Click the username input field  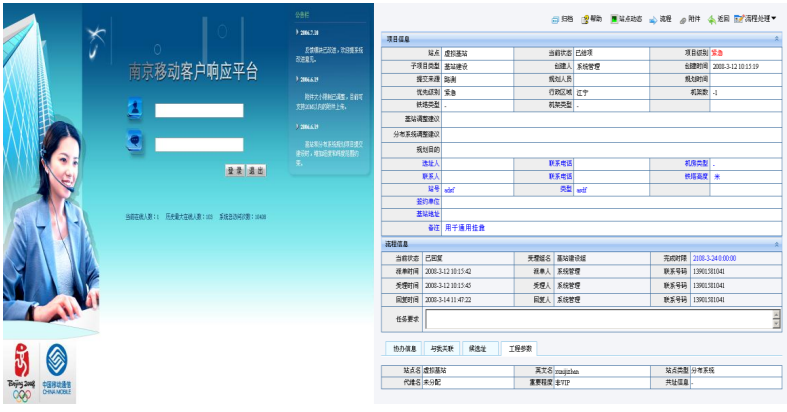pos(199,110)
